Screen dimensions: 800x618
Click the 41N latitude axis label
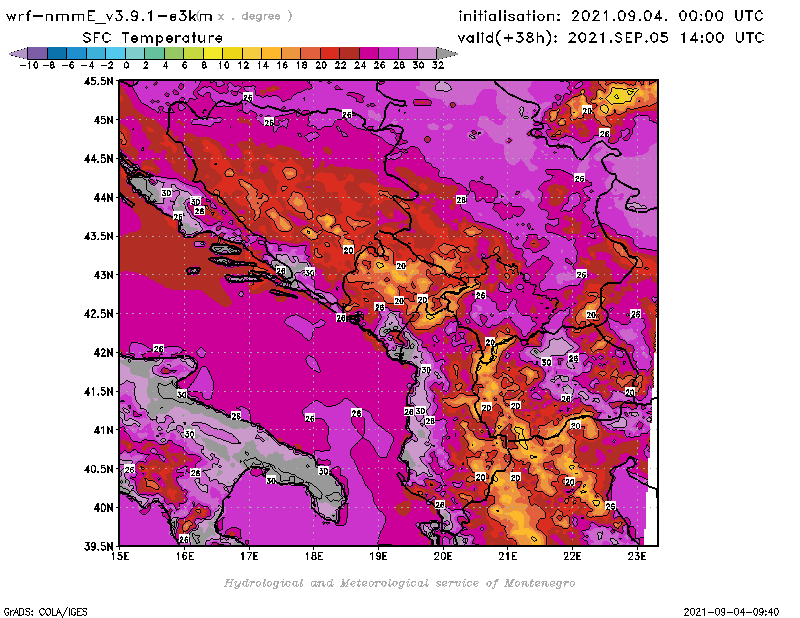coord(103,430)
